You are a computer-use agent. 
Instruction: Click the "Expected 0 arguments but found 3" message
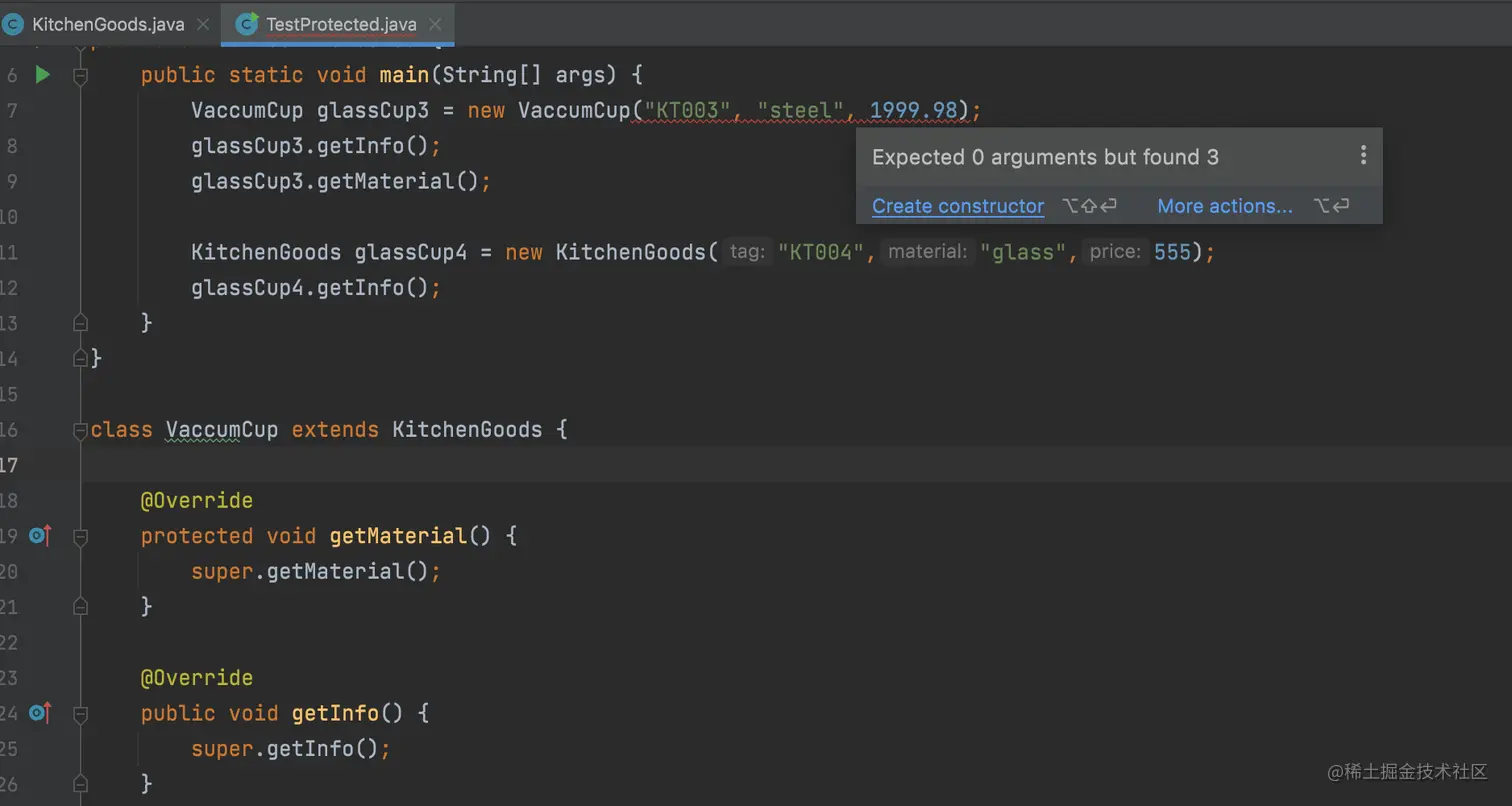click(x=1045, y=157)
